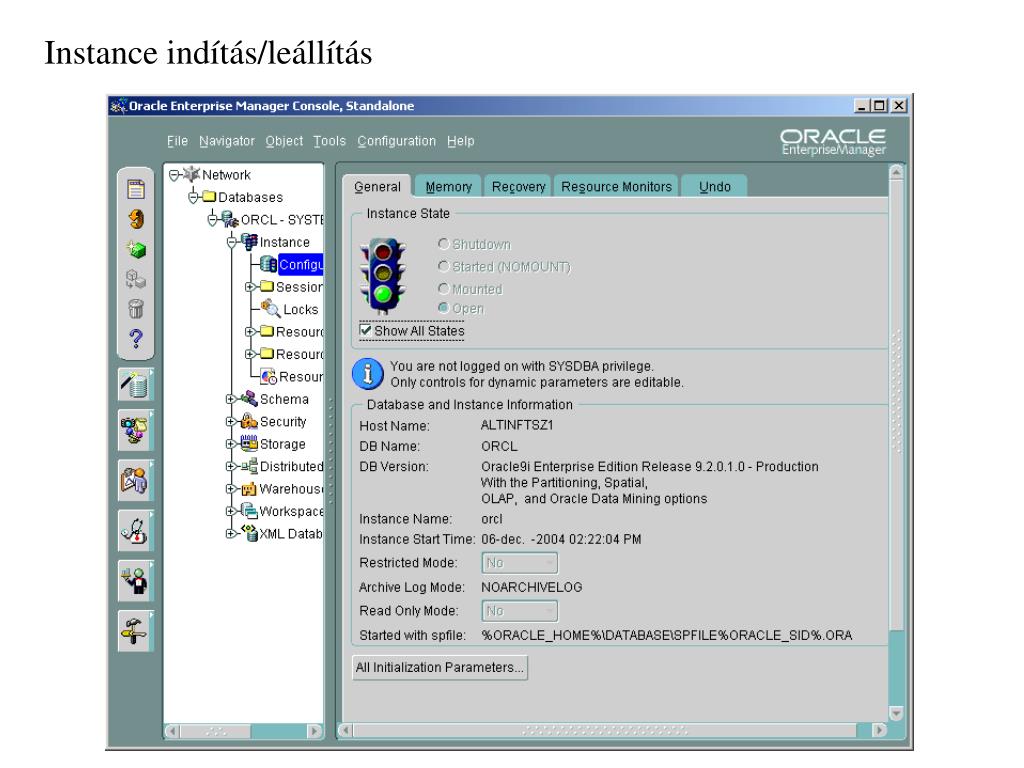Click the detail pane horizontal scrollbar thumb

[605, 730]
